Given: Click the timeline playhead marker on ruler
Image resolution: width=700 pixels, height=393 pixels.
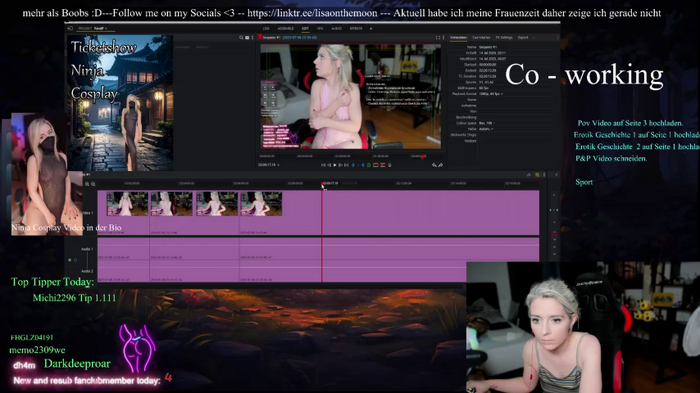Looking at the screenshot, I should click(322, 184).
